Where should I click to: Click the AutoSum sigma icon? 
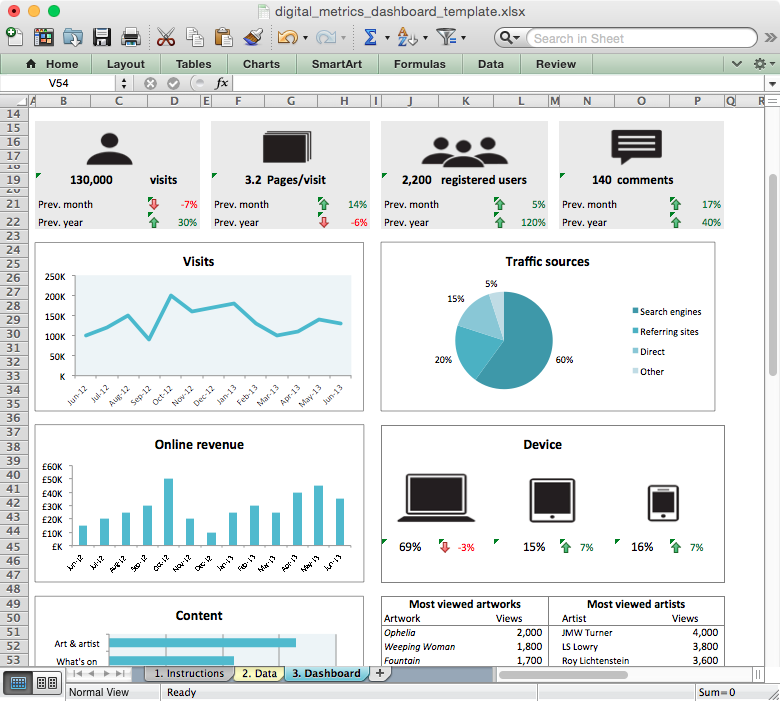(370, 37)
